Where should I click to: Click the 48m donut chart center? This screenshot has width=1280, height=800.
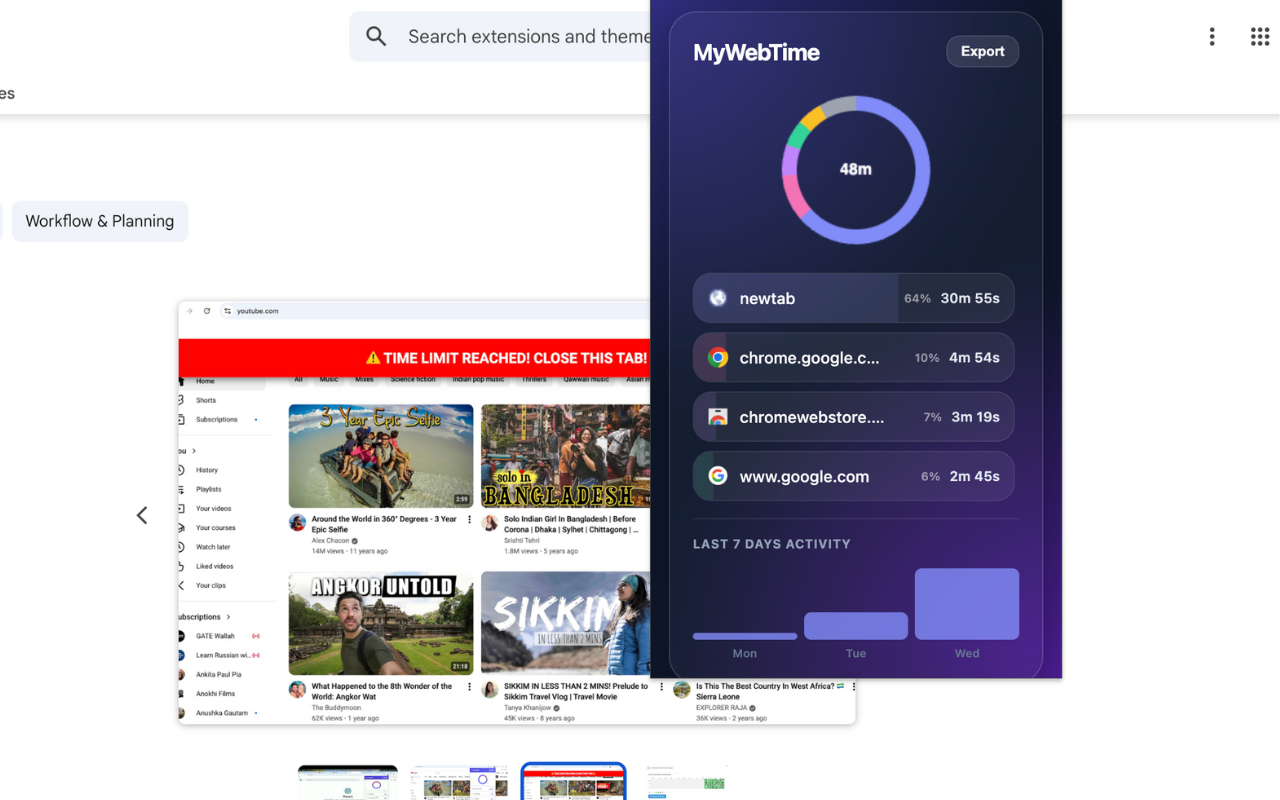click(x=855, y=170)
